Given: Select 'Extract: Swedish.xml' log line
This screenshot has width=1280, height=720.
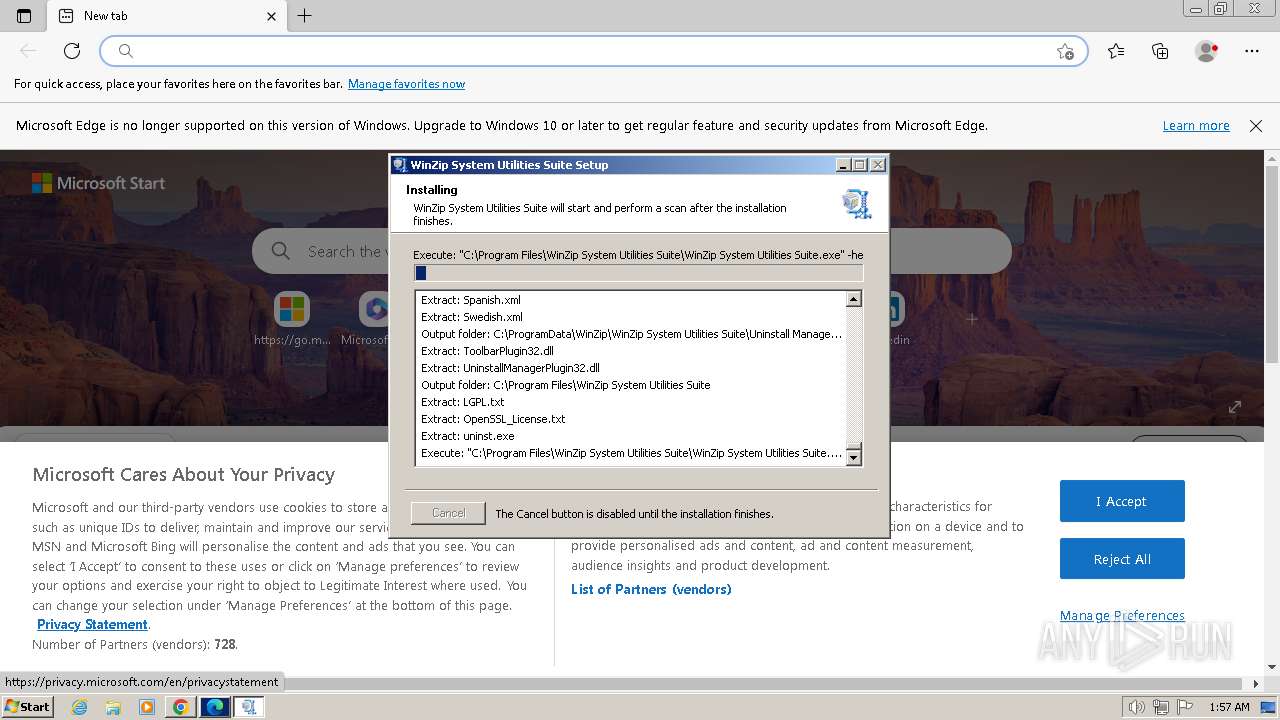Looking at the screenshot, I should (x=471, y=317).
